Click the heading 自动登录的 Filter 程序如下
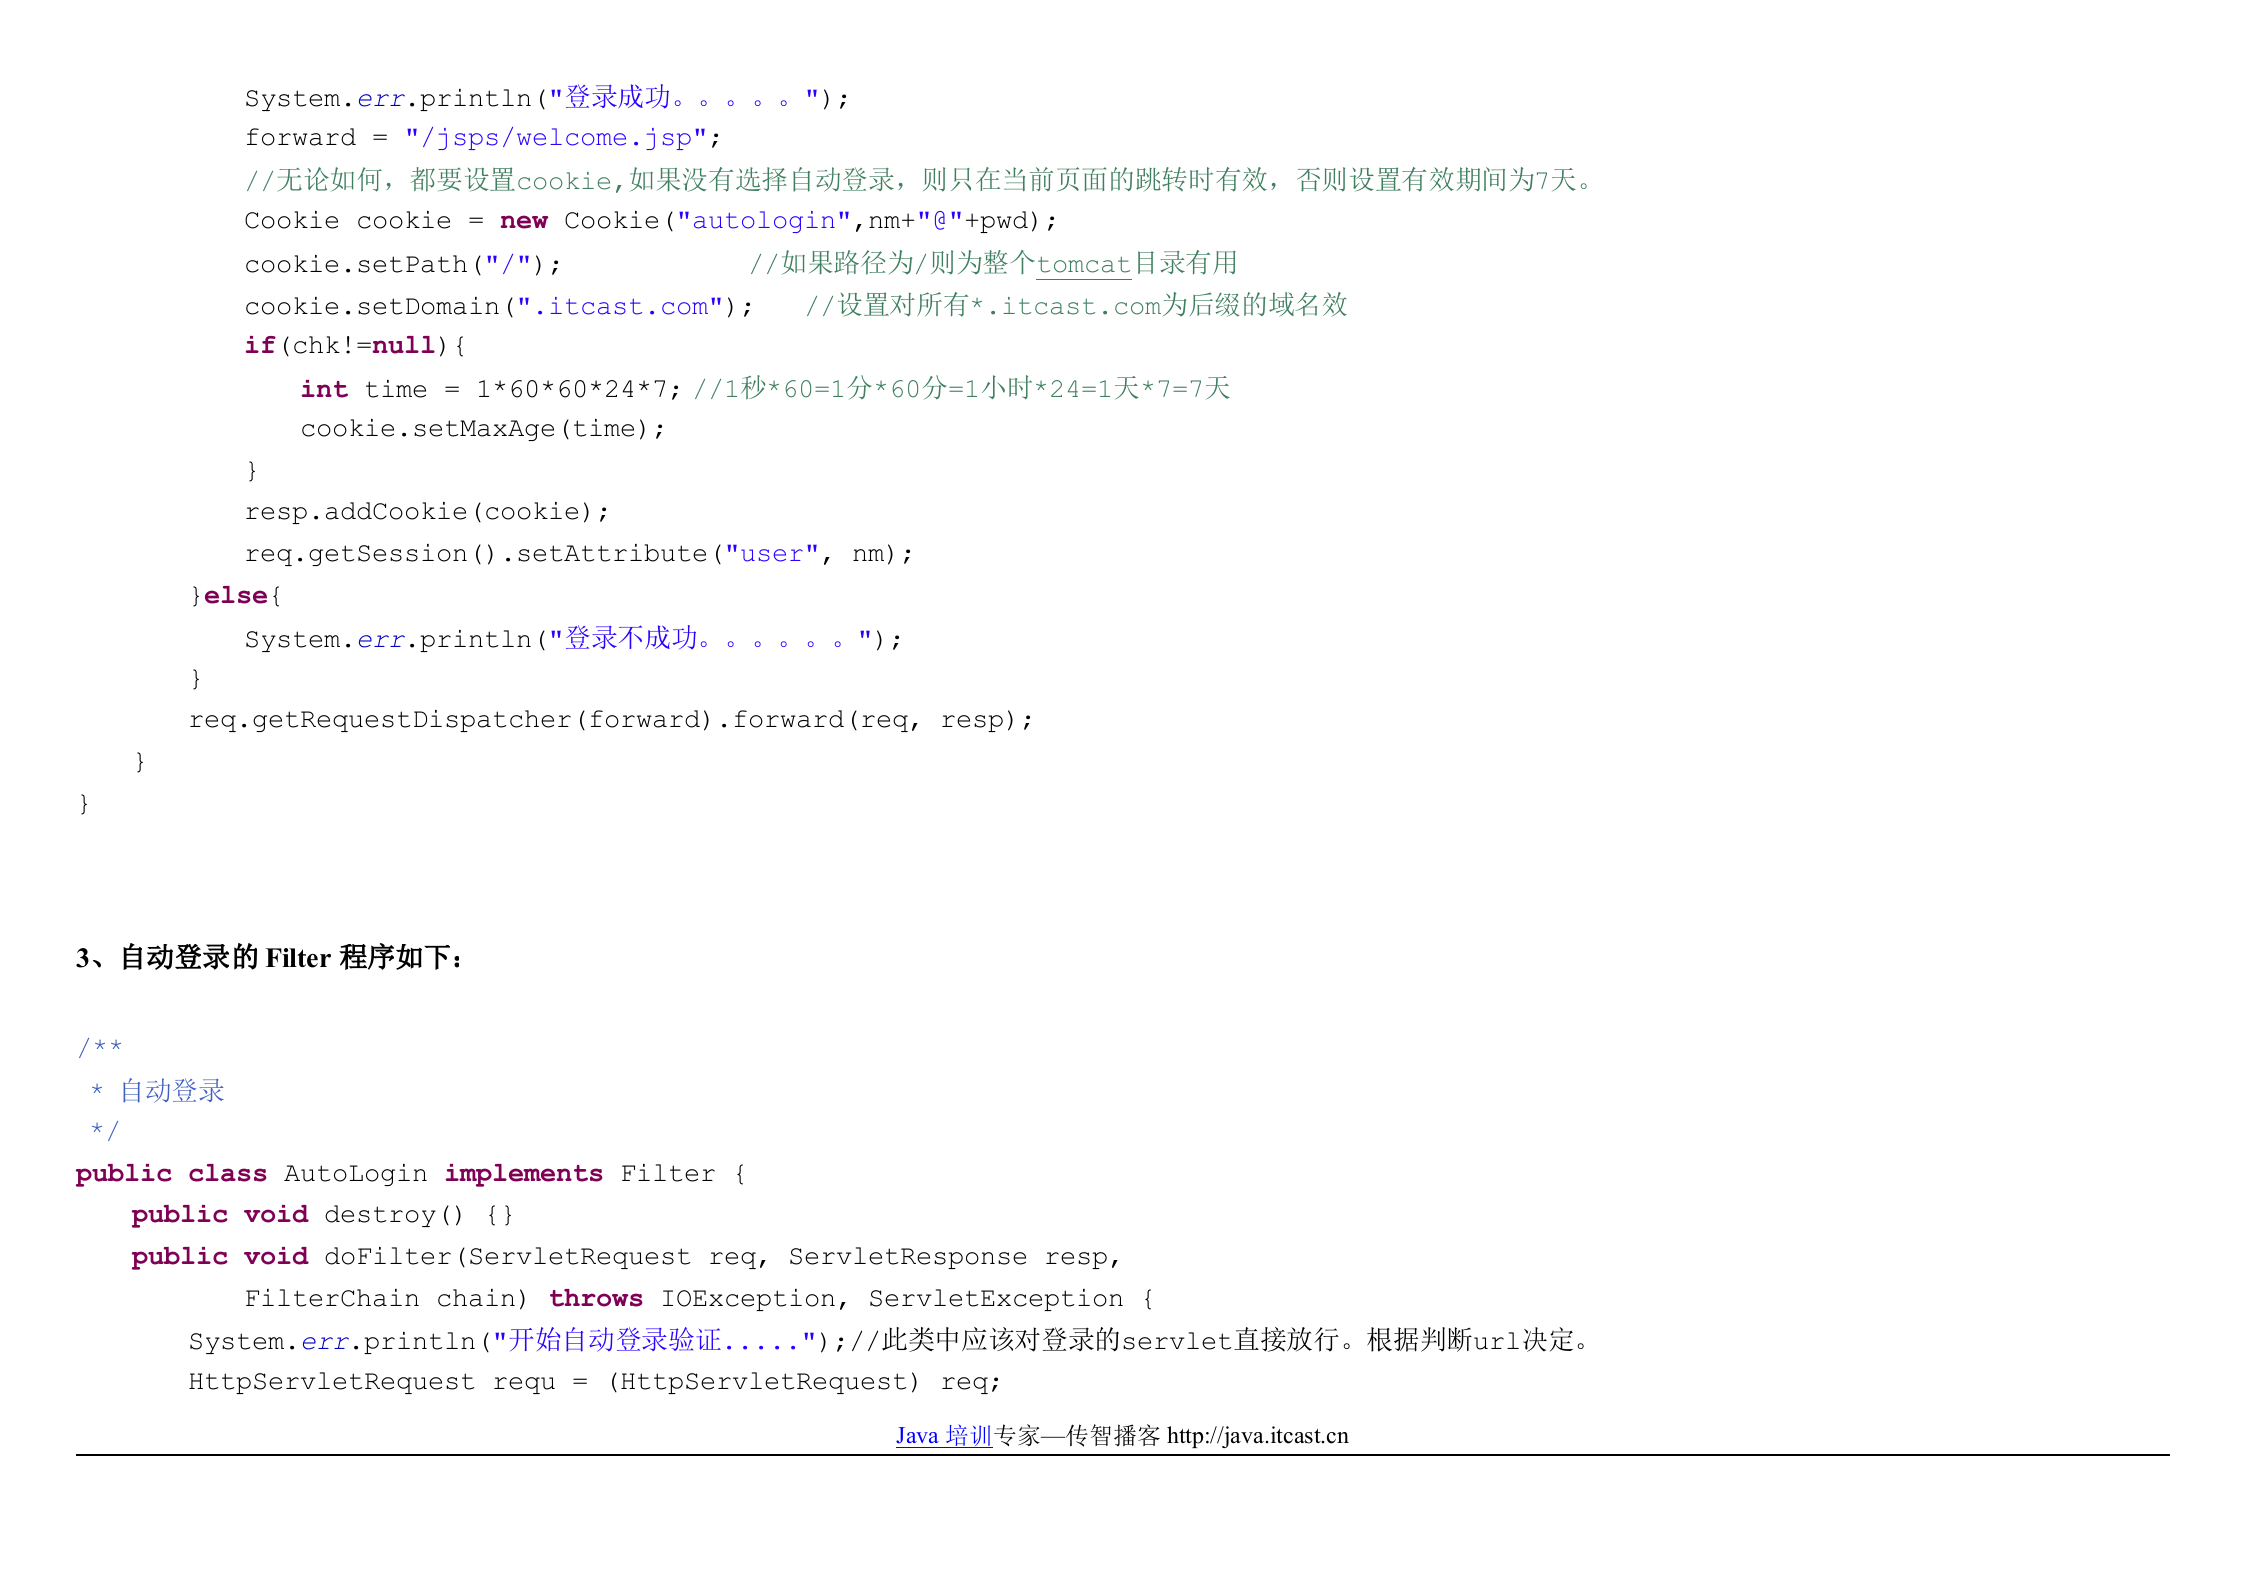 (268, 959)
